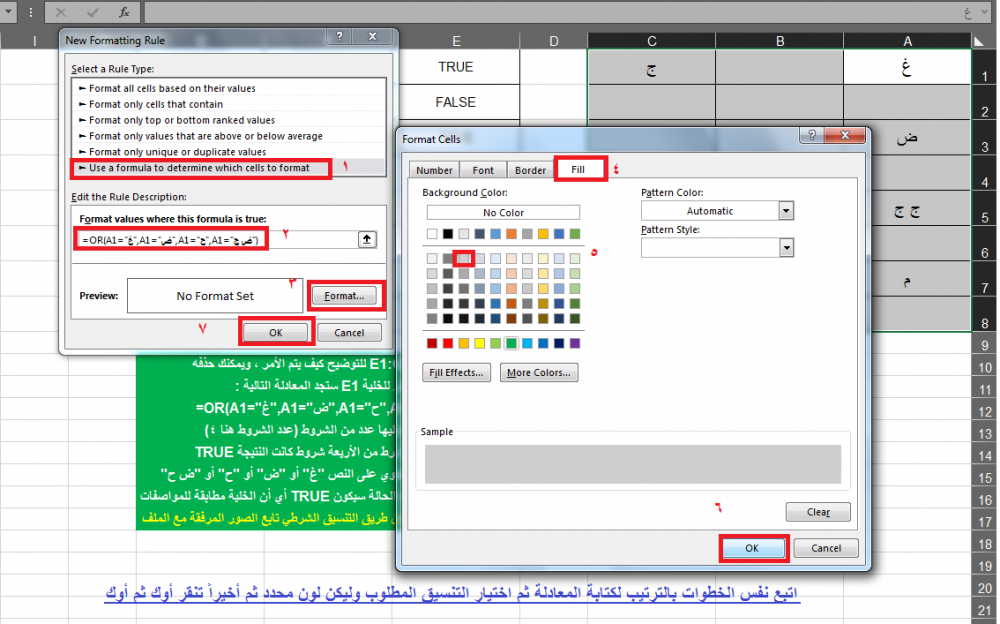Switch to the Number tab
The width and height of the screenshot is (1000, 624).
click(434, 170)
